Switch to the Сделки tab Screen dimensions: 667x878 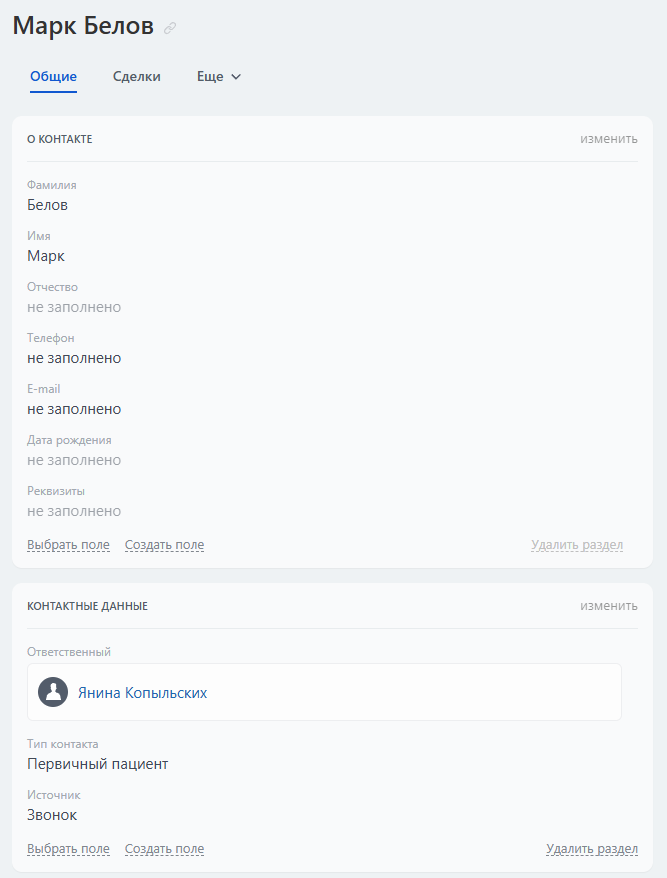click(x=137, y=77)
